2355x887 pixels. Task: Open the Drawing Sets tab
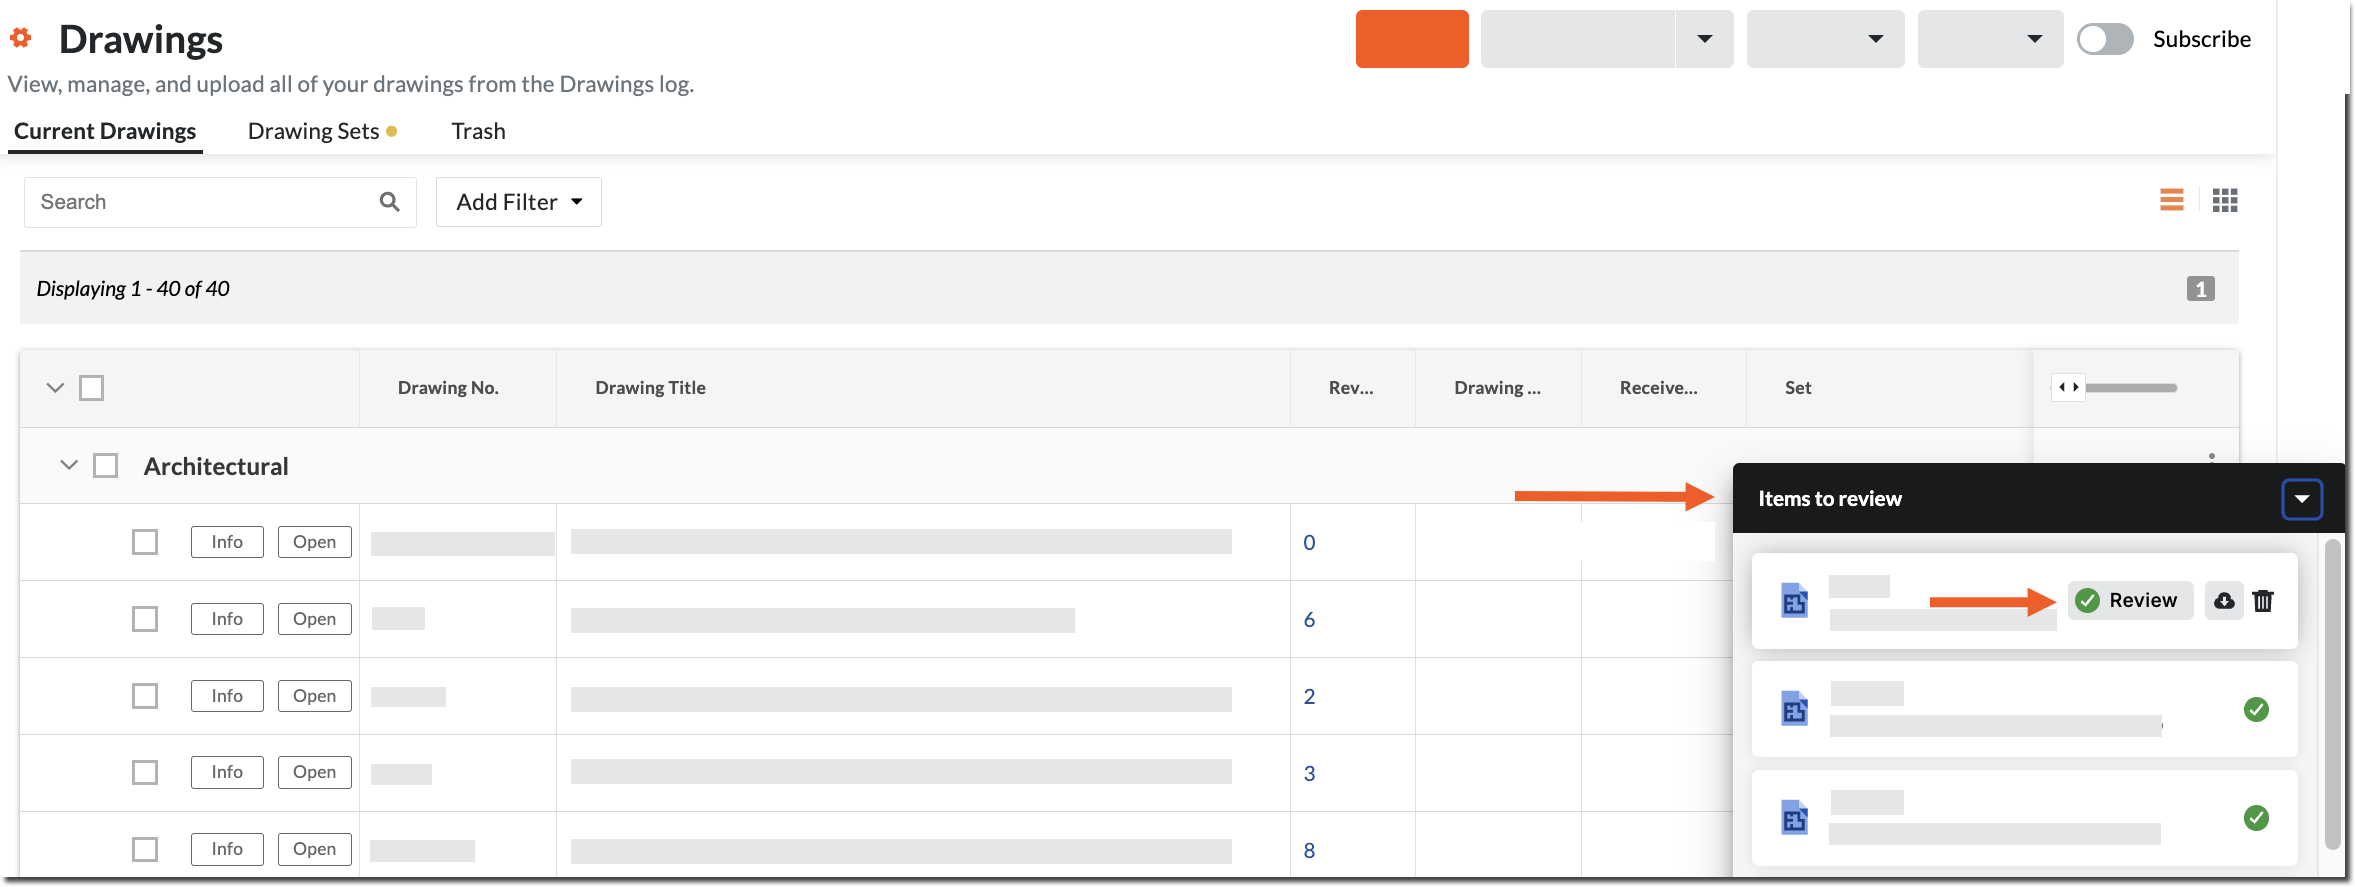coord(314,132)
